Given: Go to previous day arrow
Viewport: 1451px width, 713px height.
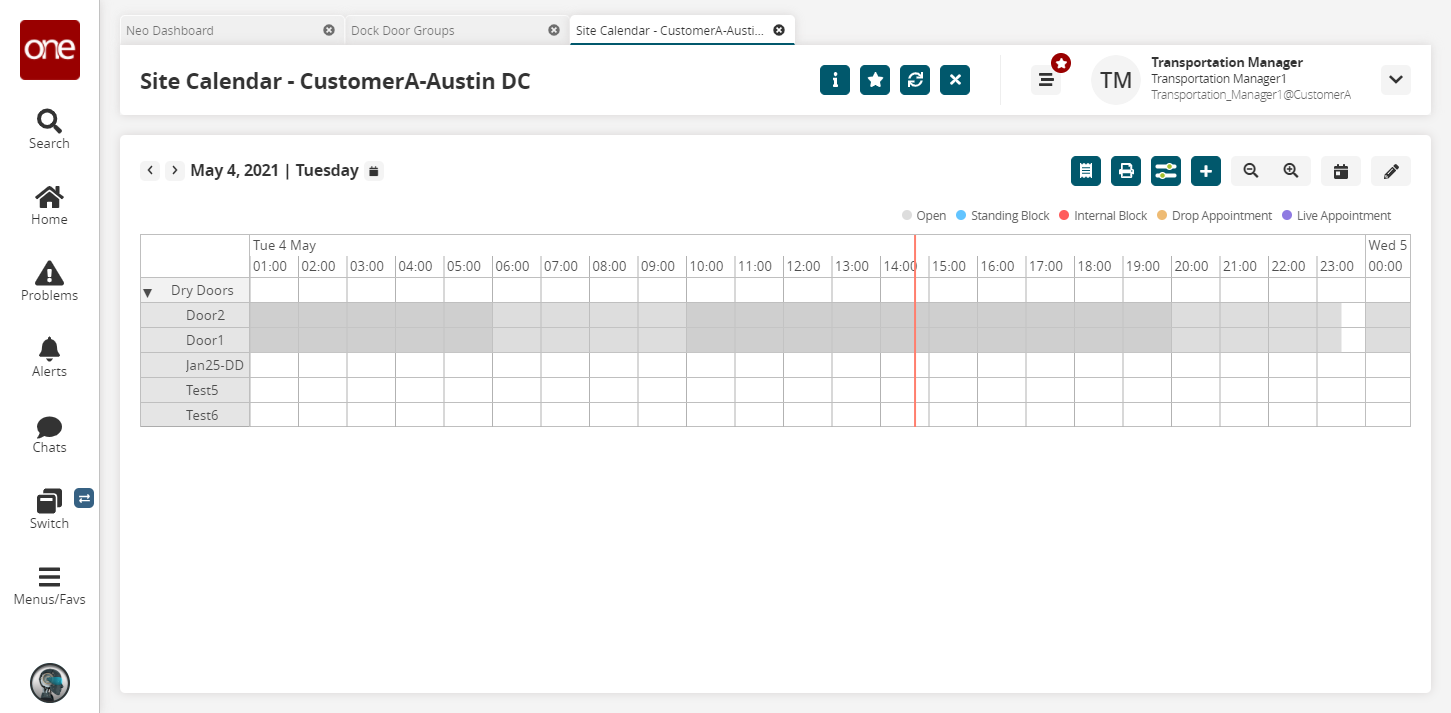Looking at the screenshot, I should click(150, 170).
